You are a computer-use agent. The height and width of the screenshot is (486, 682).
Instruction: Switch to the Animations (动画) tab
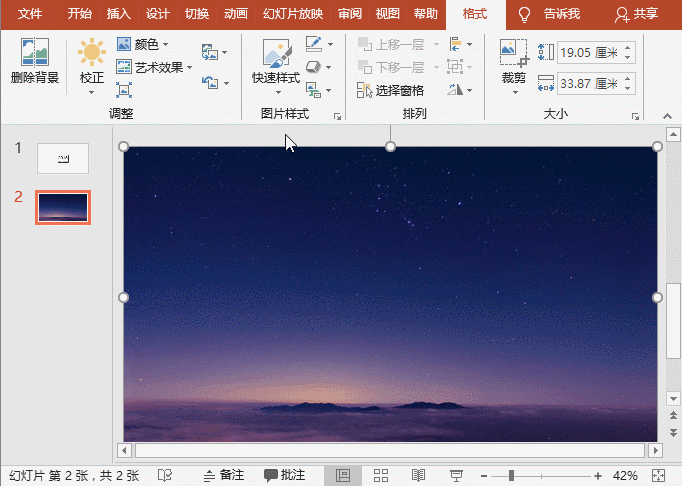click(236, 14)
